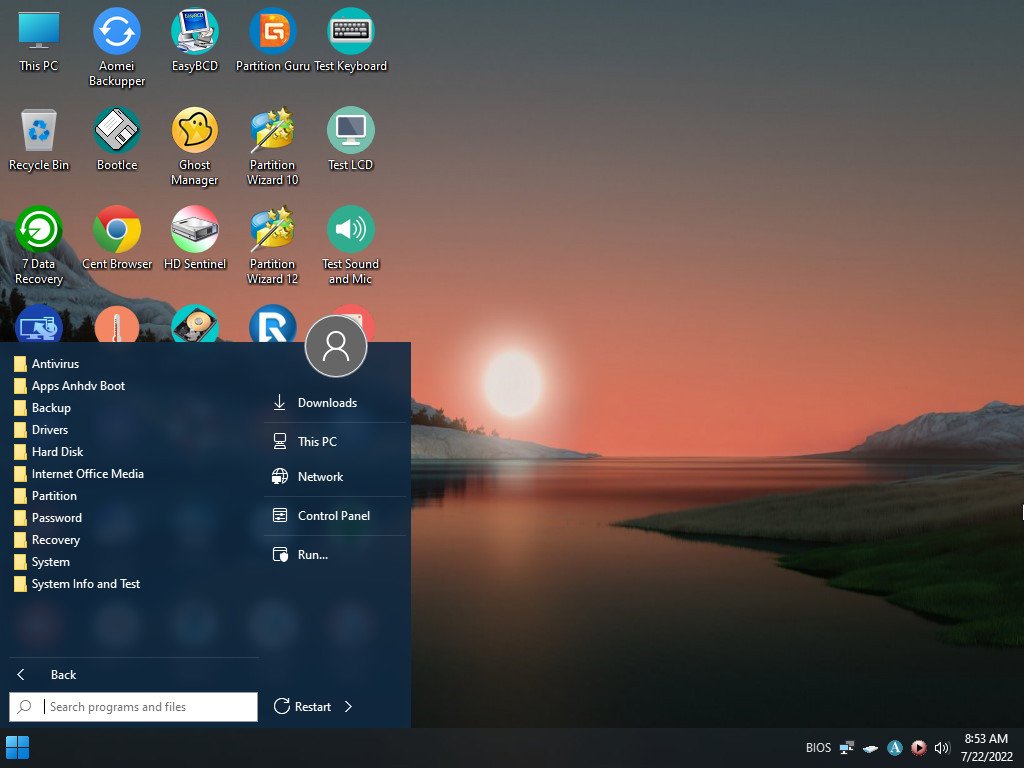This screenshot has width=1024, height=768.
Task: Select Downloads in the Start menu
Action: 327,403
